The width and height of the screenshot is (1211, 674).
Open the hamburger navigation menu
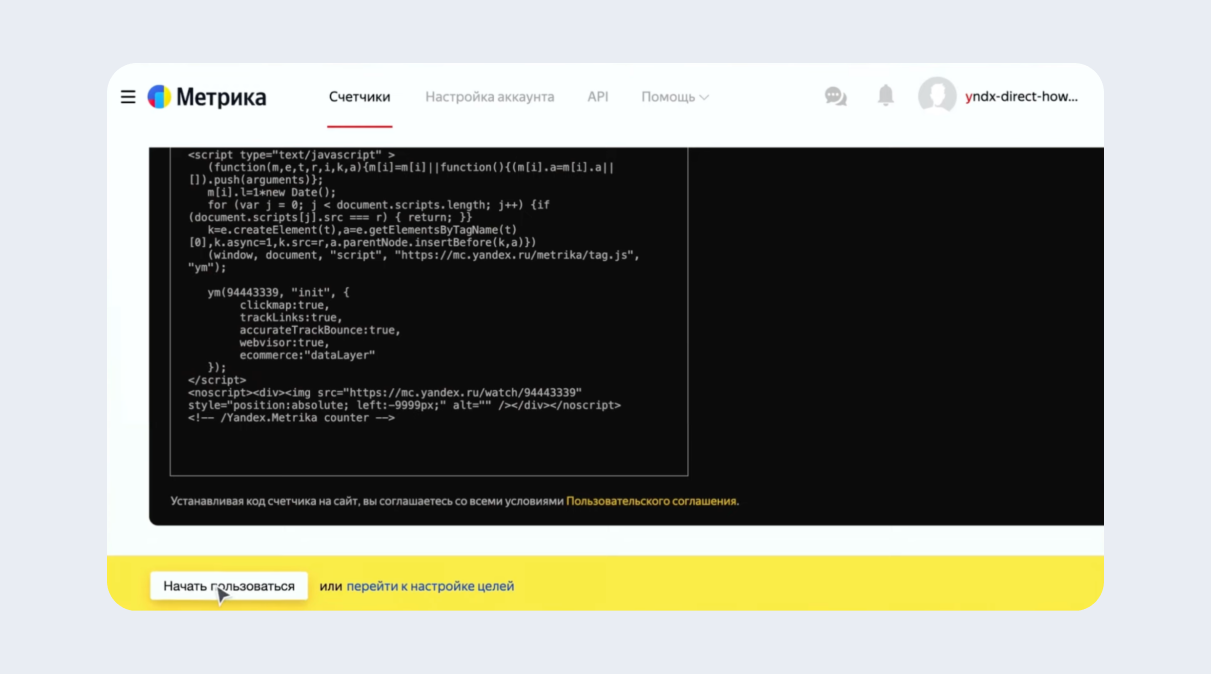128,97
